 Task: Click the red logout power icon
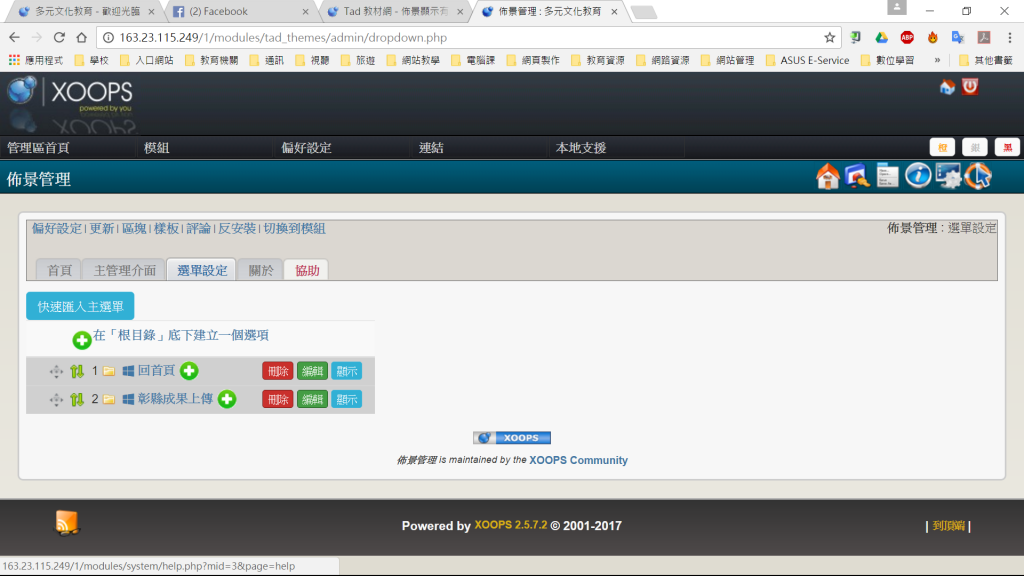click(970, 87)
